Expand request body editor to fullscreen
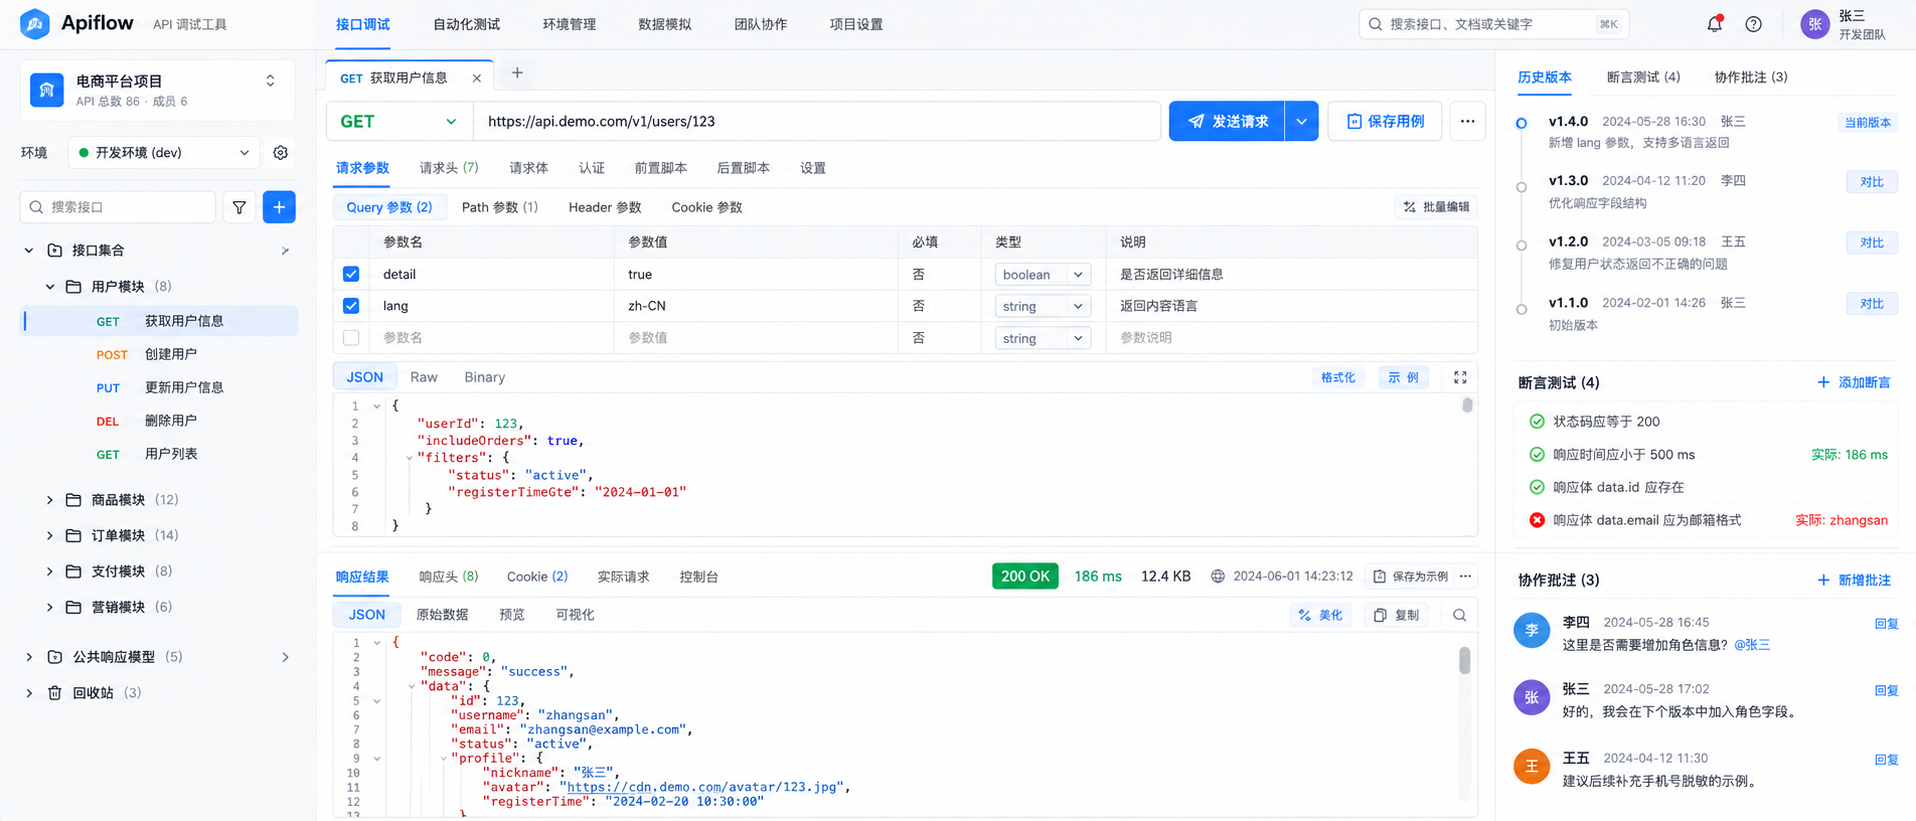Viewport: 1916px width, 821px height. coord(1460,377)
